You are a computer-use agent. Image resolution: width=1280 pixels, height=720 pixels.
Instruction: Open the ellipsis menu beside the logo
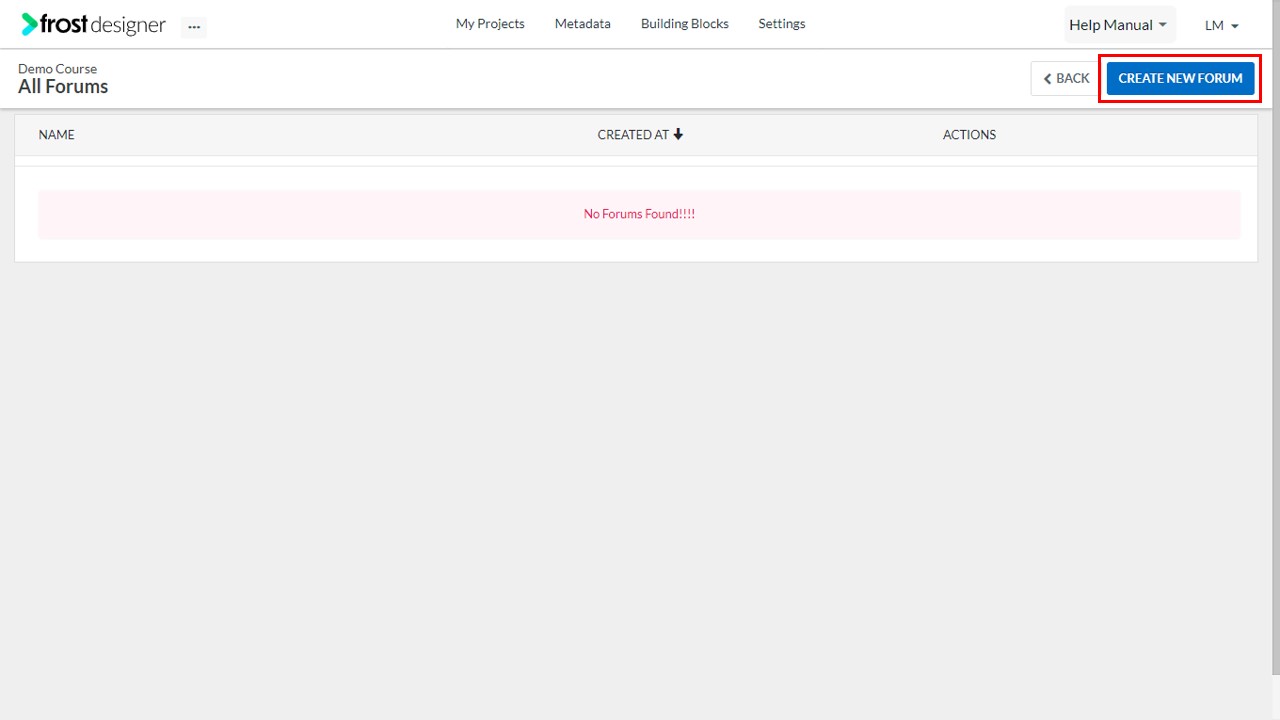[194, 27]
